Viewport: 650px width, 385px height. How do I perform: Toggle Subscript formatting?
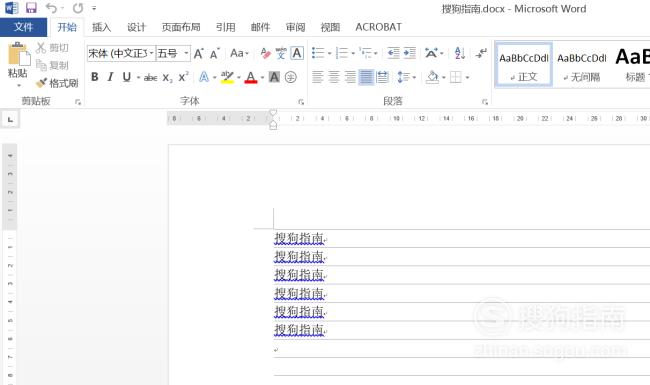tap(167, 77)
